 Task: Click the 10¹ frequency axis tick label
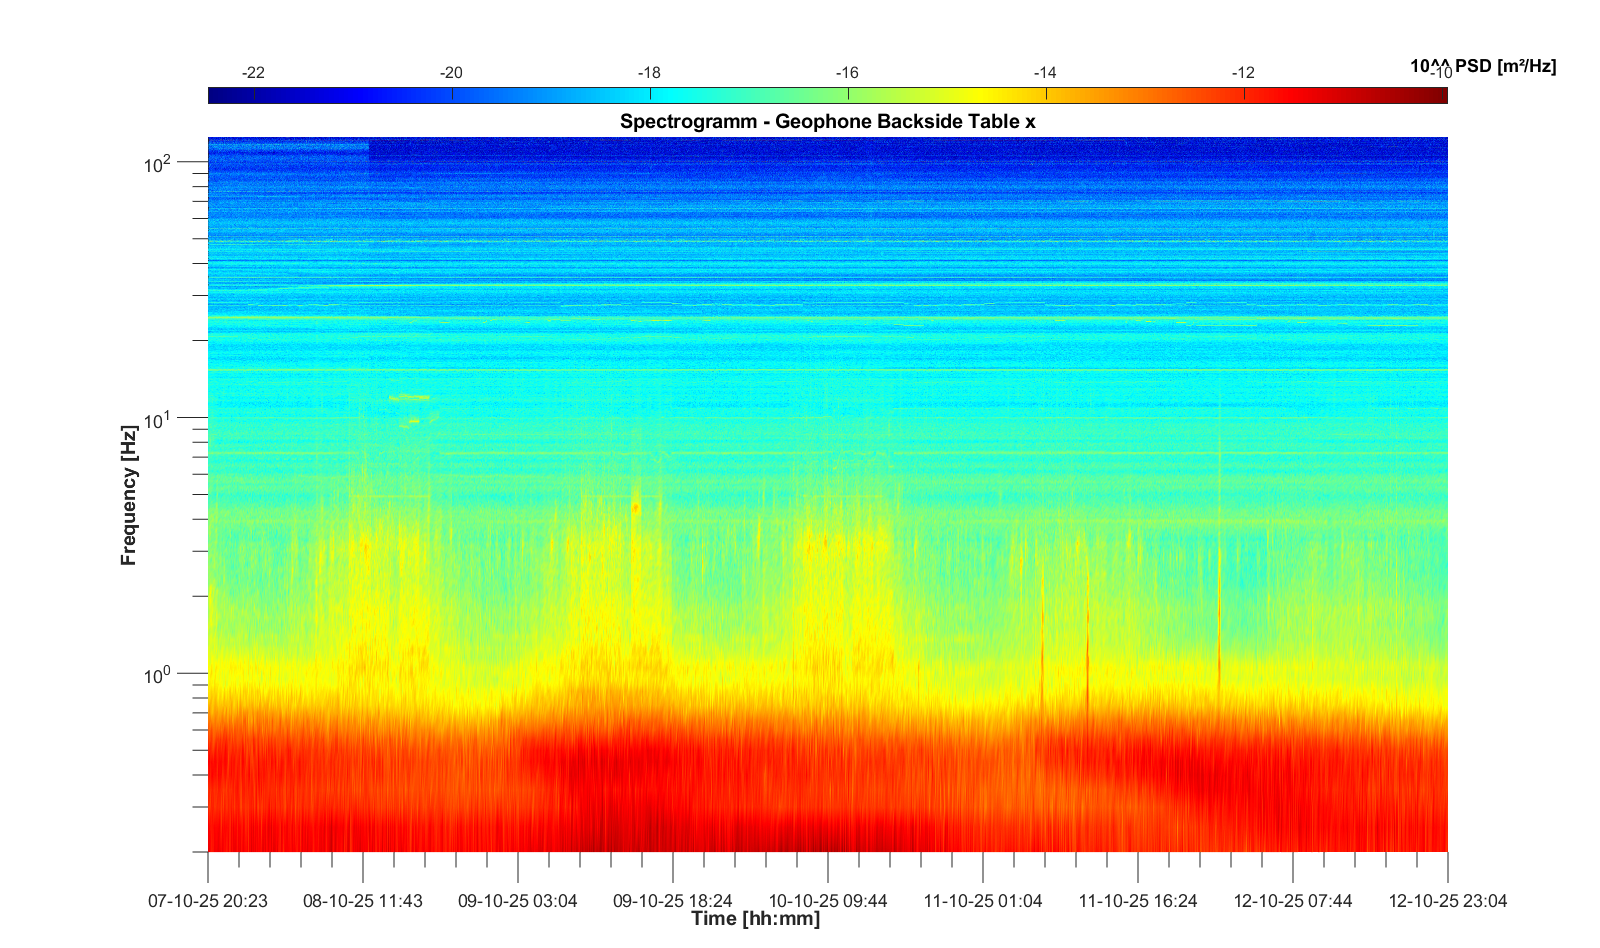point(158,420)
